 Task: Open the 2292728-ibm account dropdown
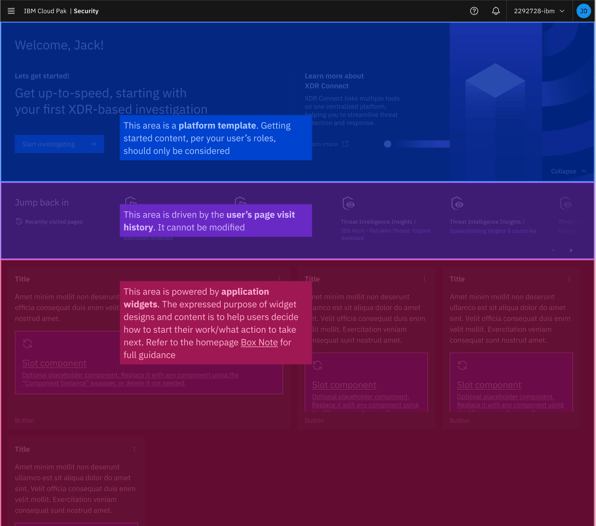point(539,11)
